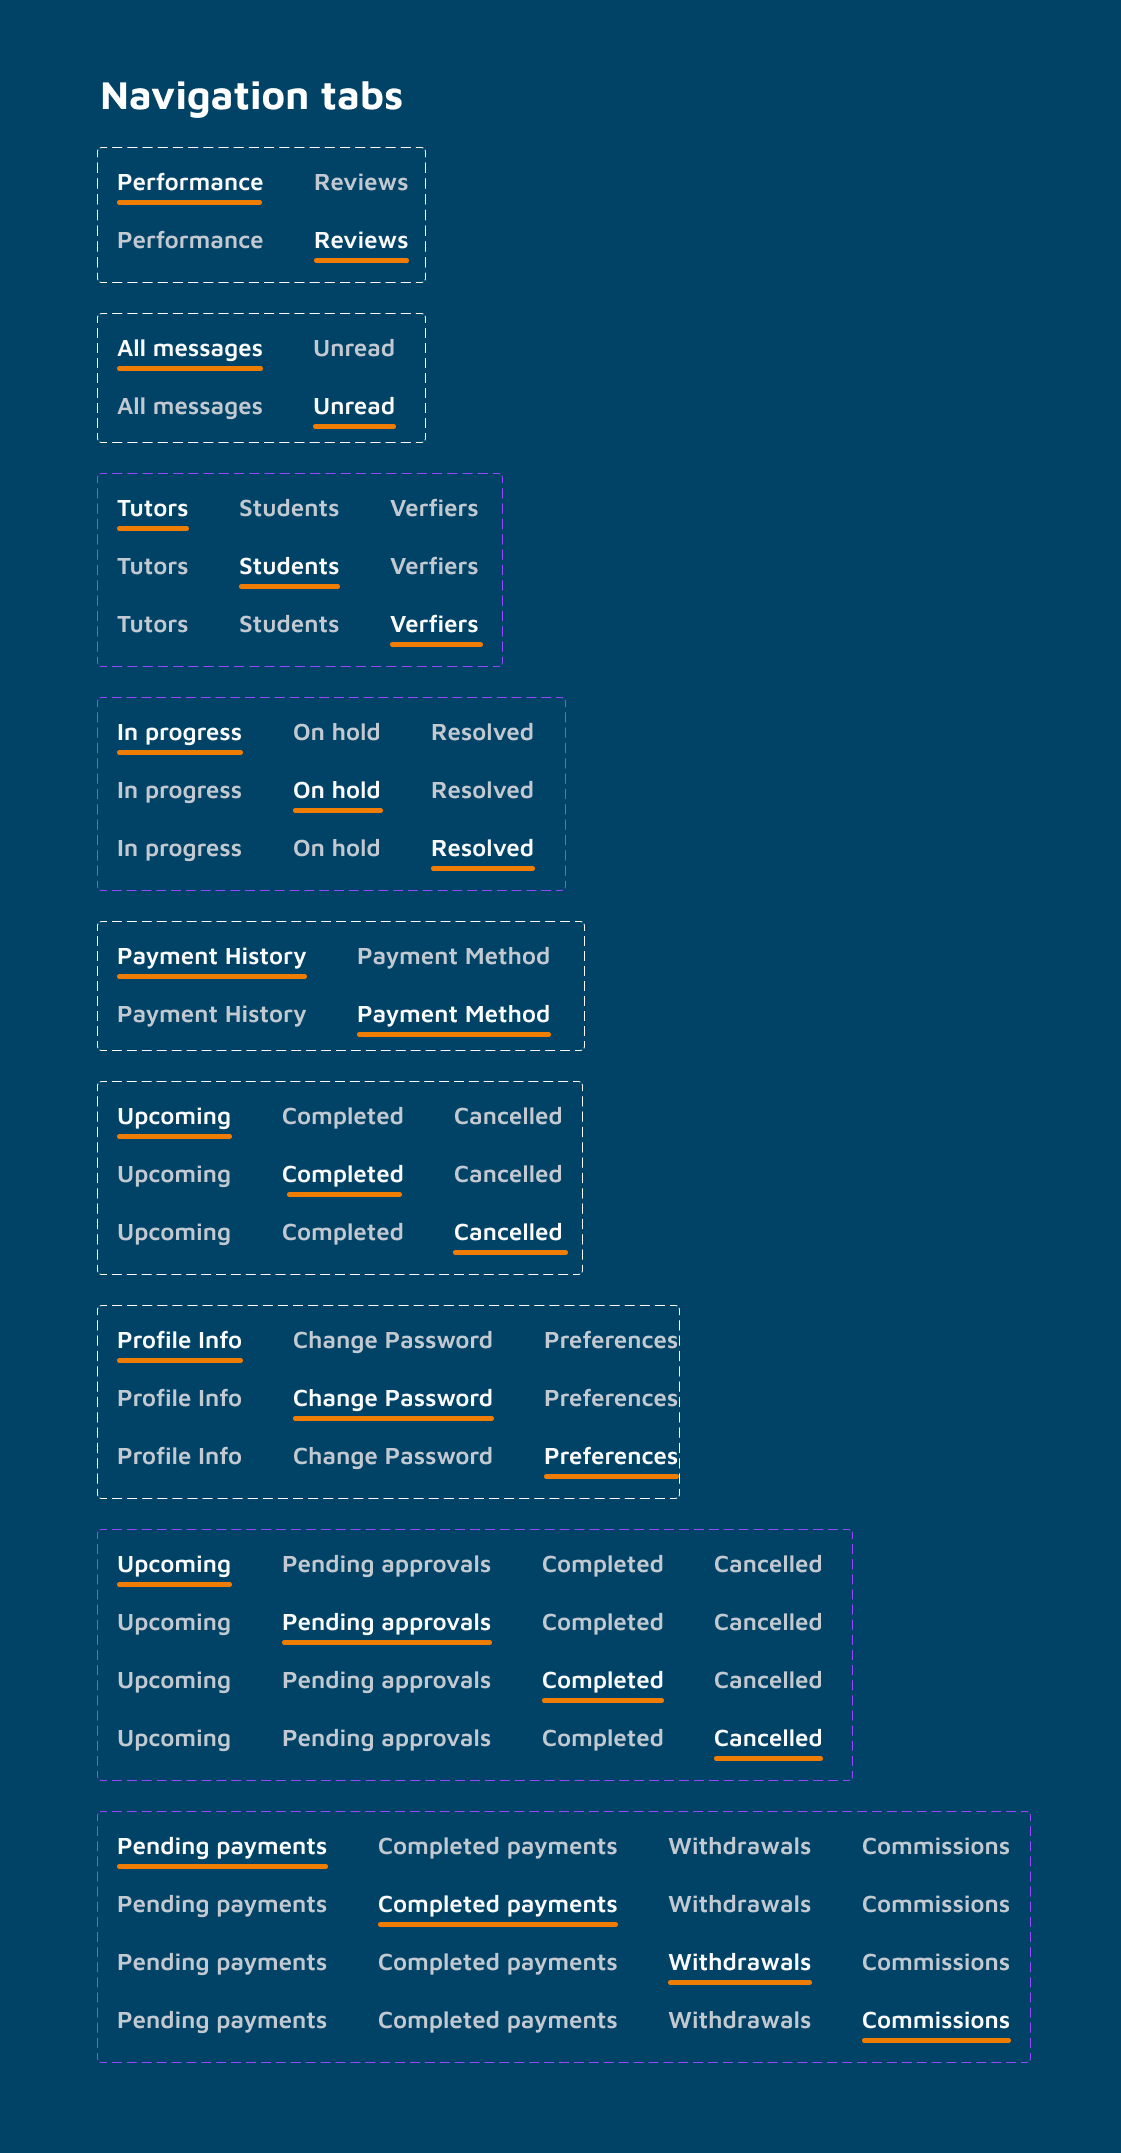1121x2153 pixels.
Task: Open the active Profile Info tab
Action: (179, 1341)
